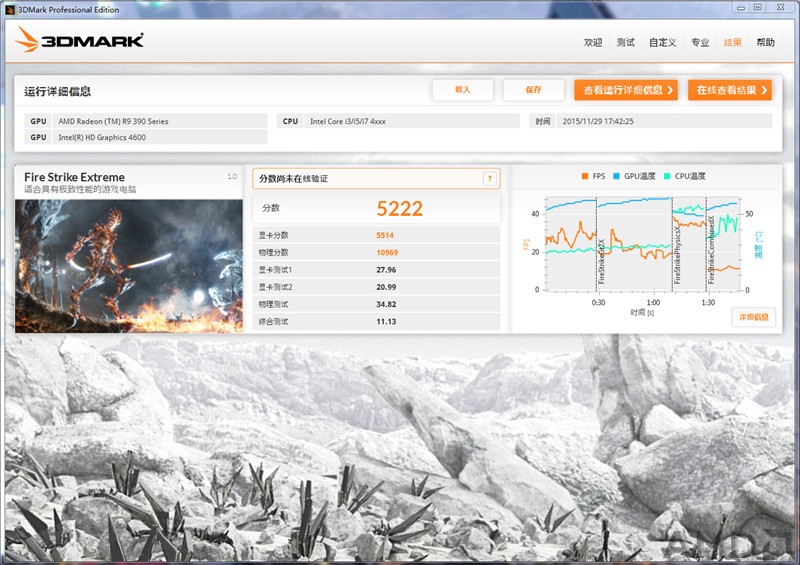800x565 pixels.
Task: Switch to the 测试 tab
Action: (626, 42)
